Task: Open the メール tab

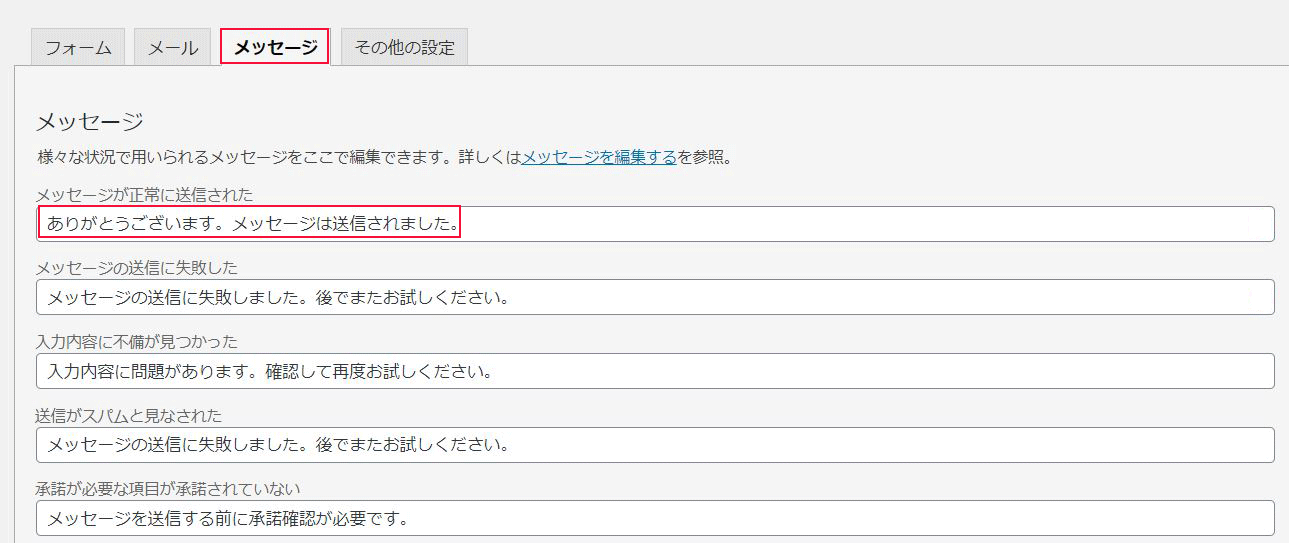Action: point(172,47)
